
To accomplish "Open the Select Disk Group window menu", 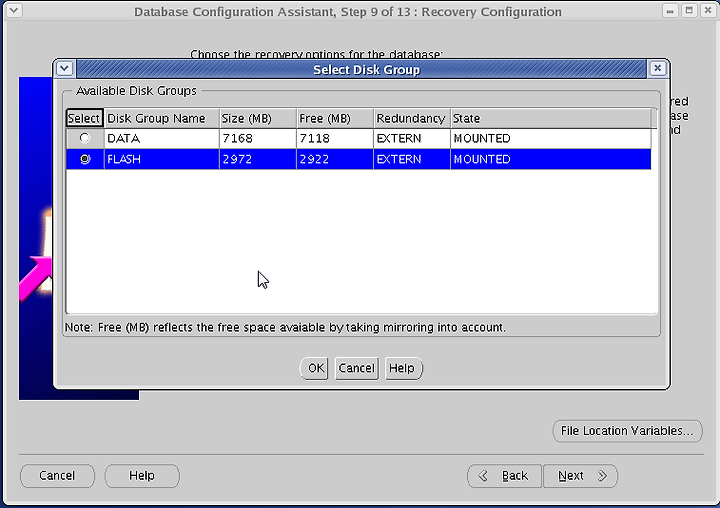I will (64, 69).
